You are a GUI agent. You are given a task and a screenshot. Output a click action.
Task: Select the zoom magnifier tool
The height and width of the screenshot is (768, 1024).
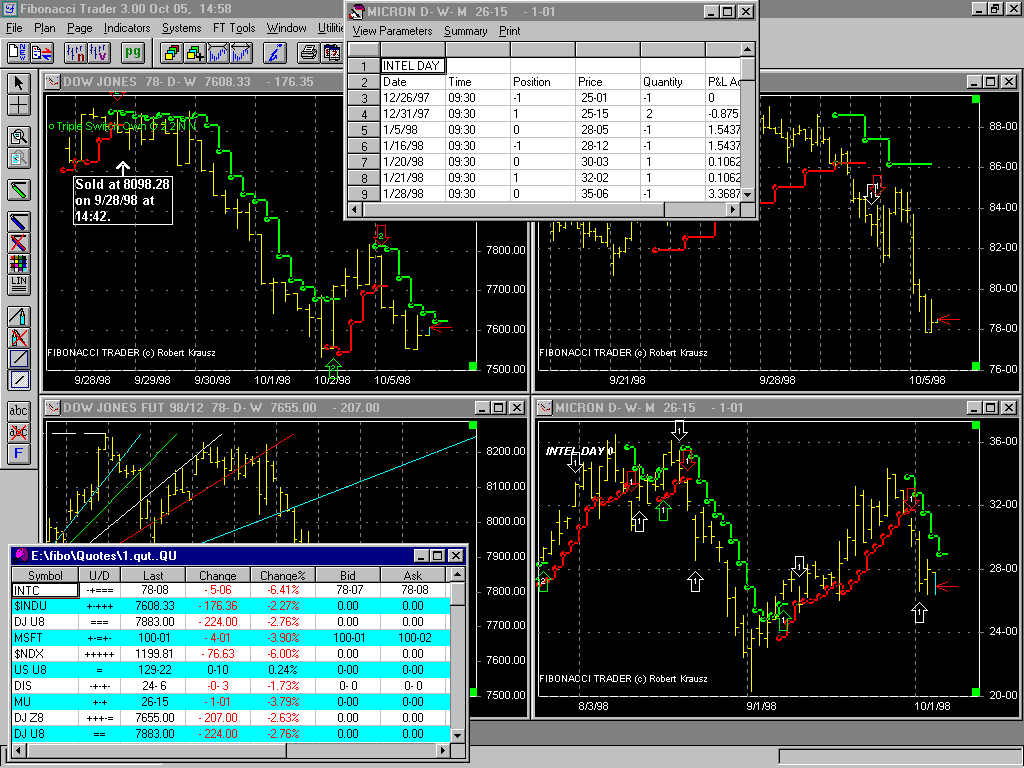pyautogui.click(x=18, y=136)
